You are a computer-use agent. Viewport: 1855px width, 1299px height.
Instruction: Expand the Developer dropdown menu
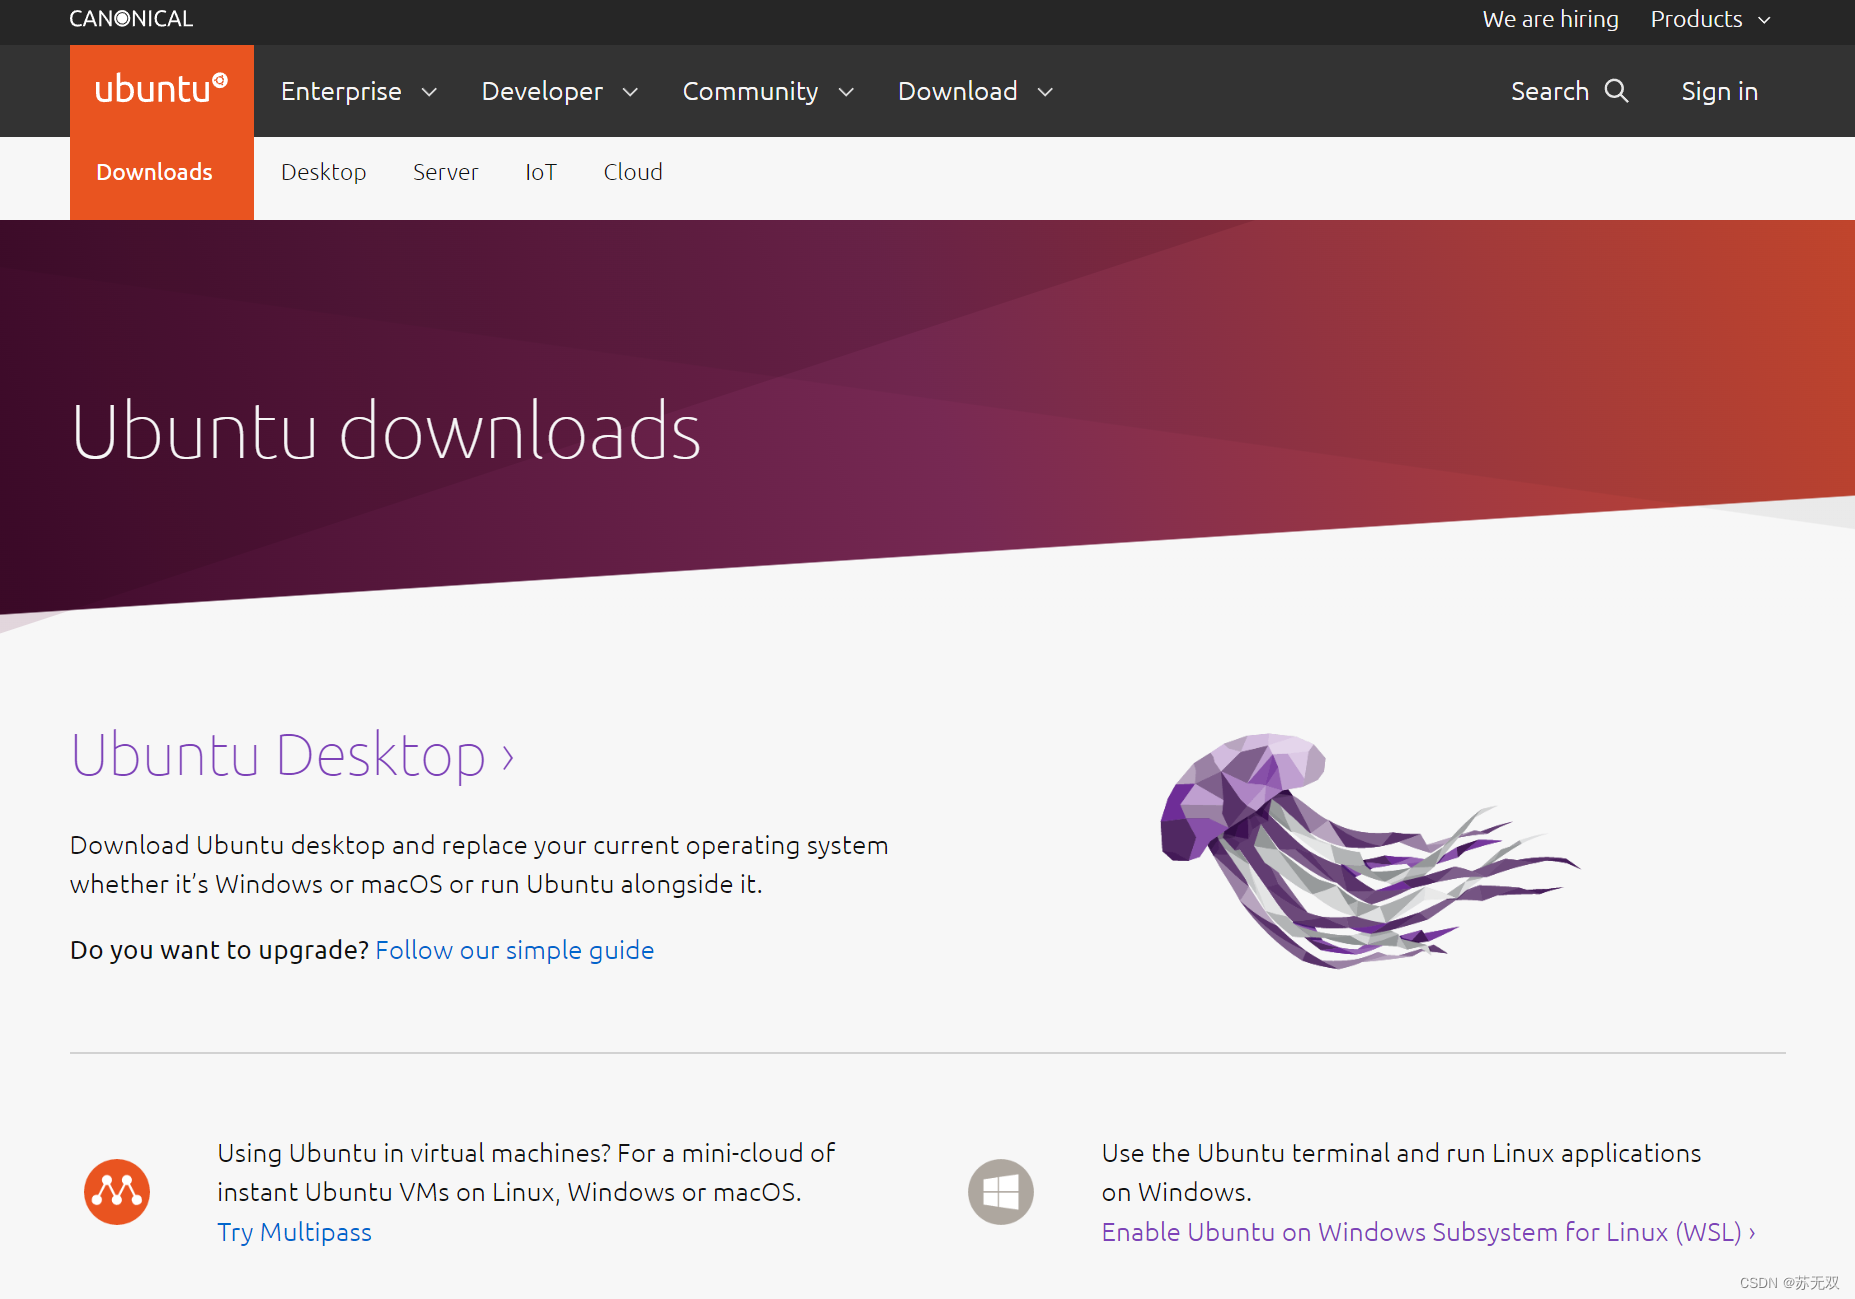(x=560, y=91)
